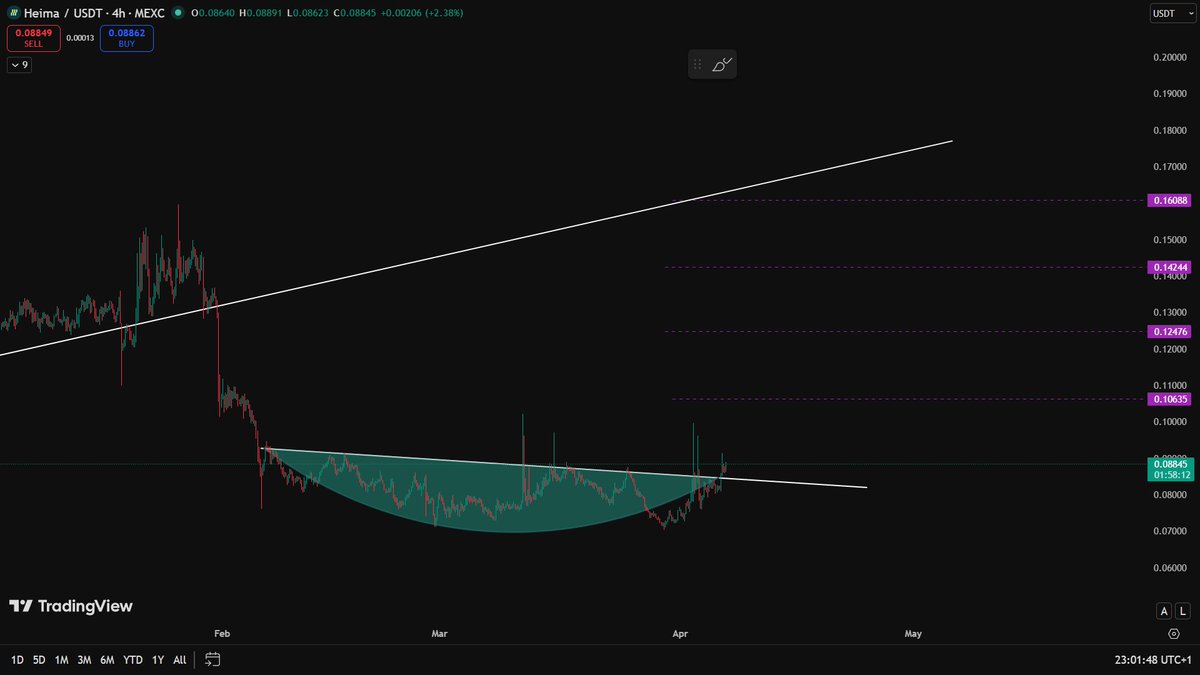Click the green market status dot beside MEXC
This screenshot has width=1200, height=675.
click(x=178, y=13)
